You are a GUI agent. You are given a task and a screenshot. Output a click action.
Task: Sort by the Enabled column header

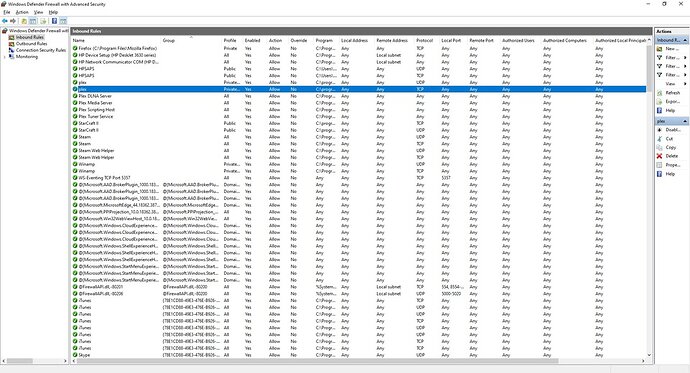[x=254, y=40]
